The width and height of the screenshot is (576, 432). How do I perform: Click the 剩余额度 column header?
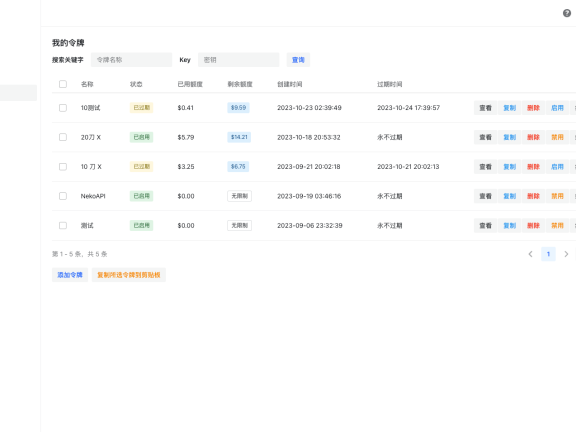click(x=240, y=84)
